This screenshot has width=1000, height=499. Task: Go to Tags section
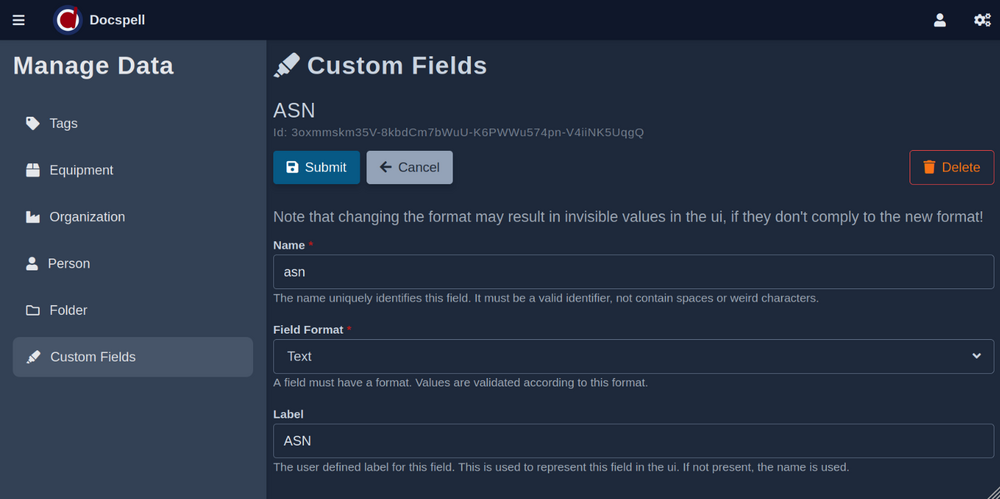(x=64, y=123)
